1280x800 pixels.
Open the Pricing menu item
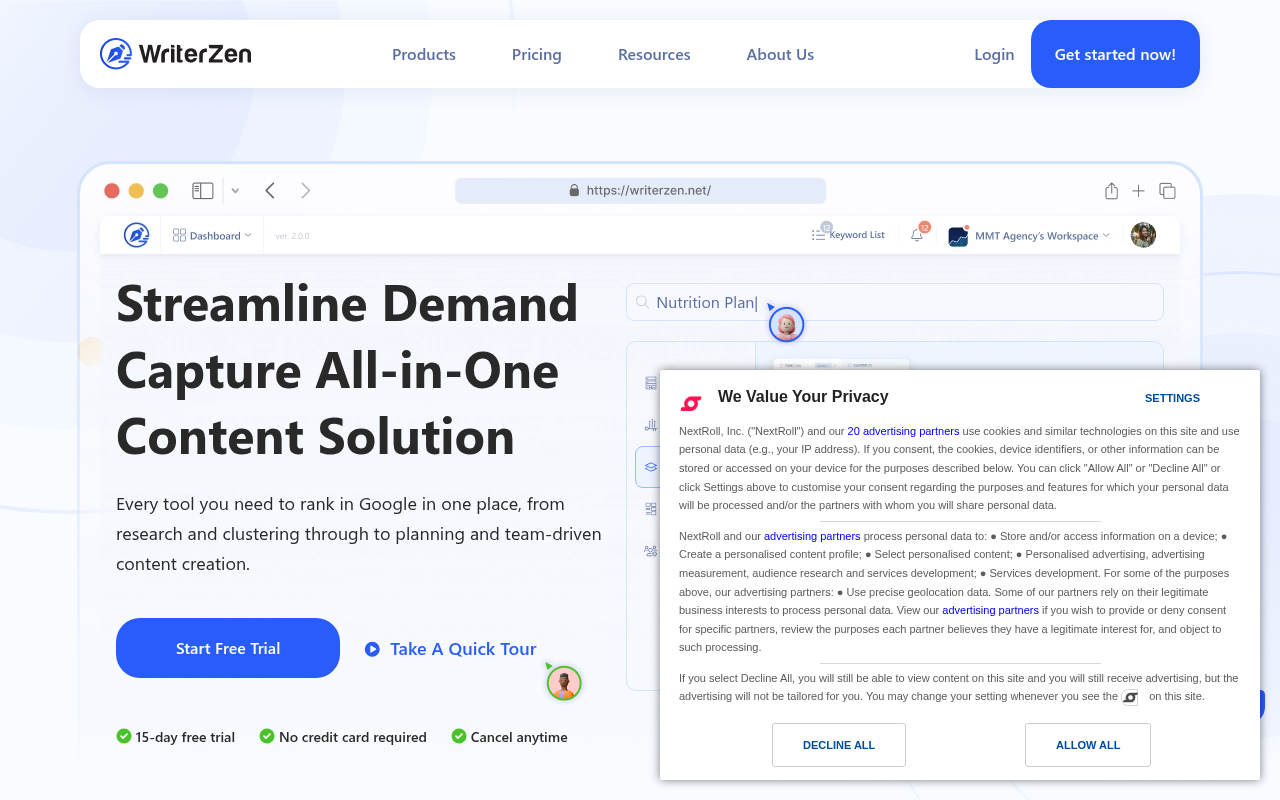click(x=536, y=54)
